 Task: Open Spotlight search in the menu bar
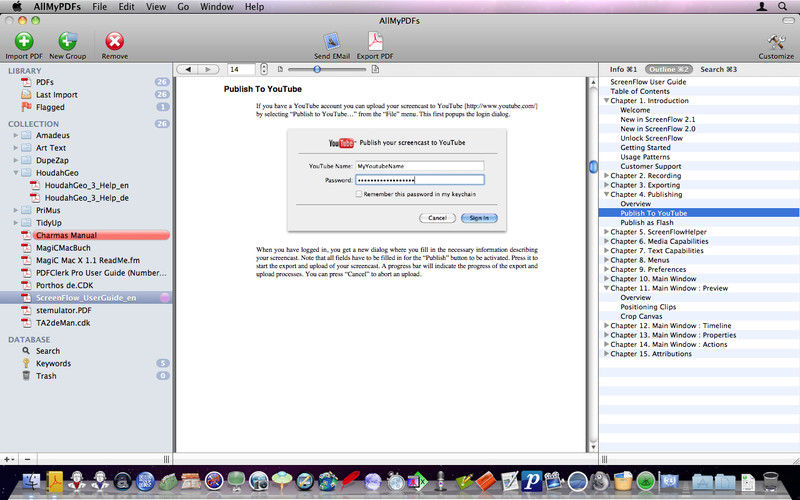point(782,7)
